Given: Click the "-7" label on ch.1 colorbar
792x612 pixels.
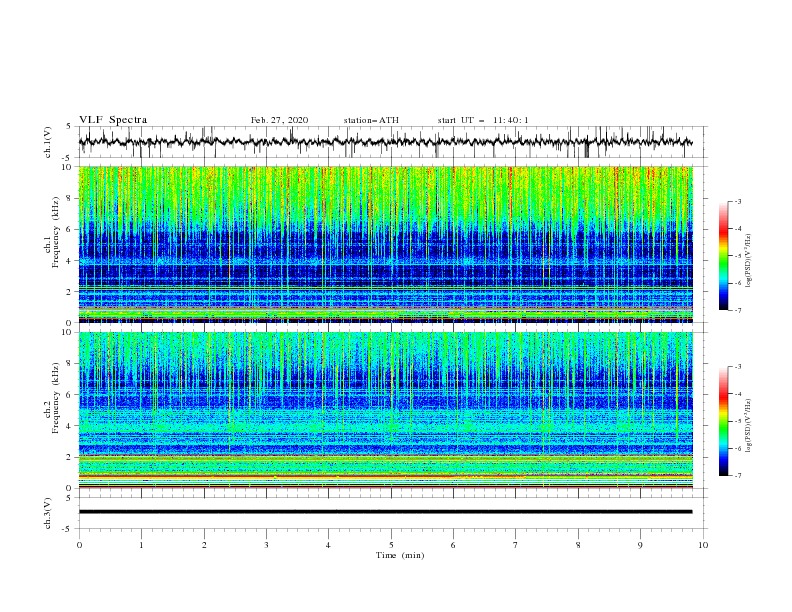Looking at the screenshot, I should (737, 310).
